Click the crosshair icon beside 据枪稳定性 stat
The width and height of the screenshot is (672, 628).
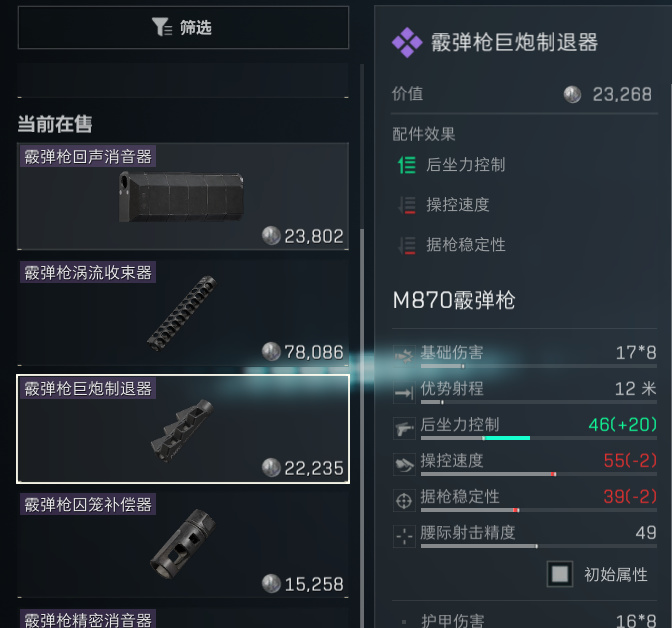(404, 500)
